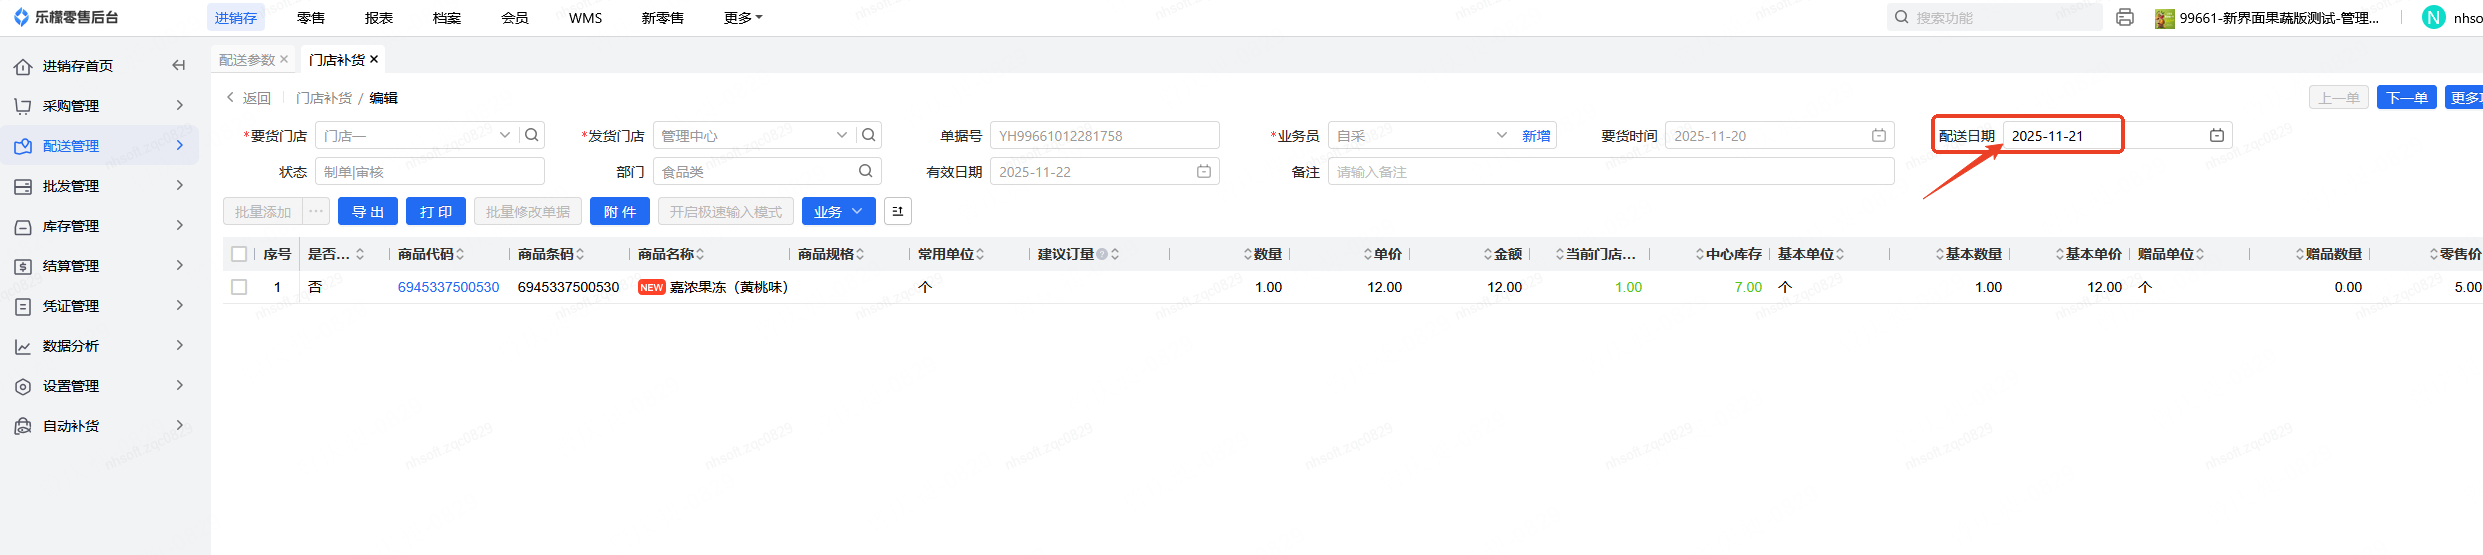
Task: Open product code link 6945337500530
Action: 448,287
